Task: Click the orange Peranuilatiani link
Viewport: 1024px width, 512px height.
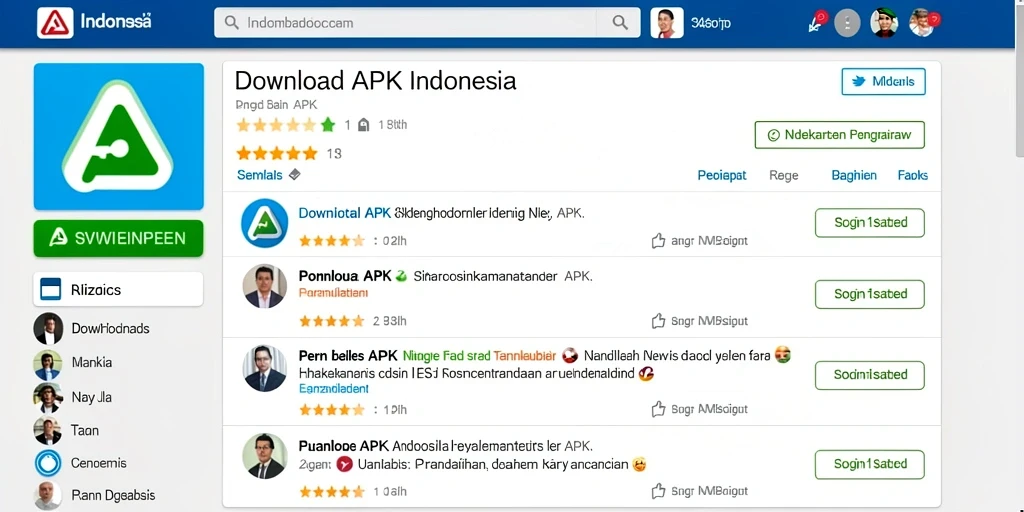Action: pos(333,293)
